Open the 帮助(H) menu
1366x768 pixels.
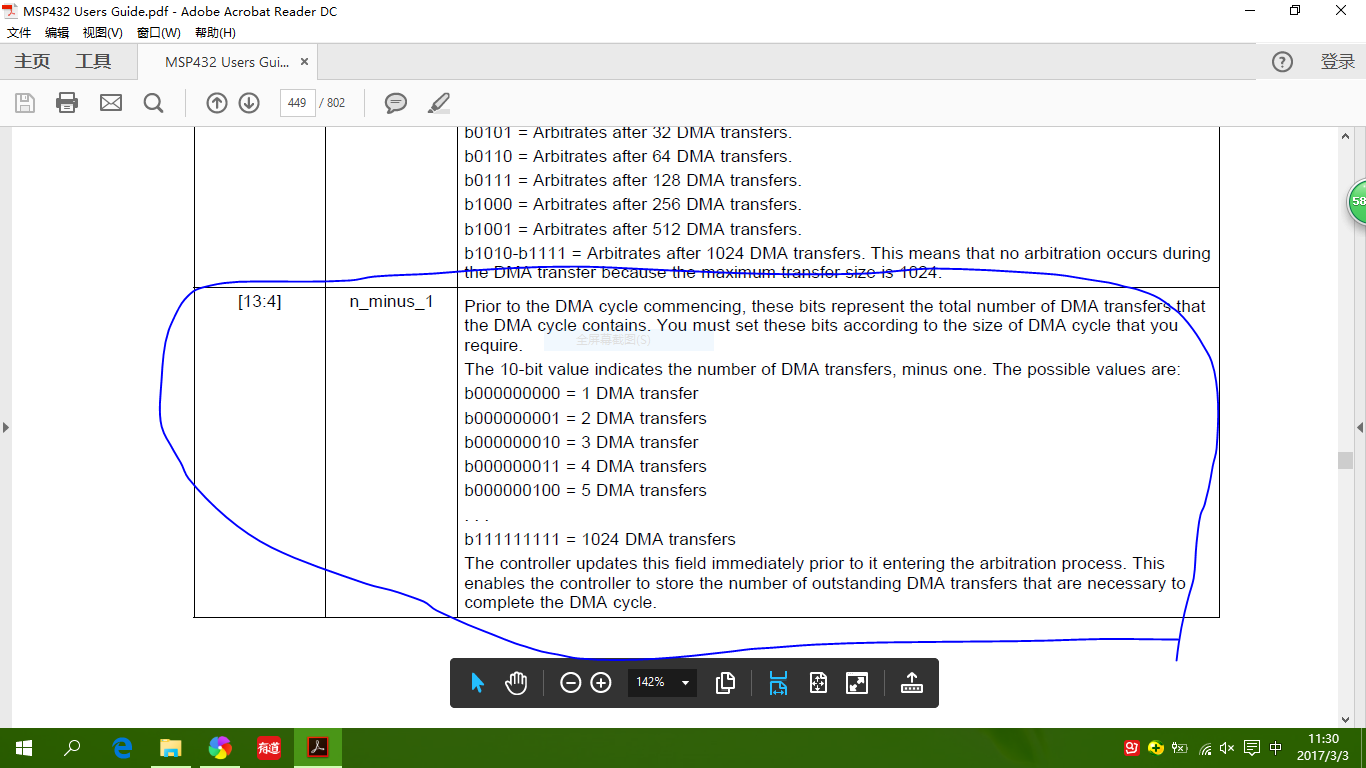215,33
